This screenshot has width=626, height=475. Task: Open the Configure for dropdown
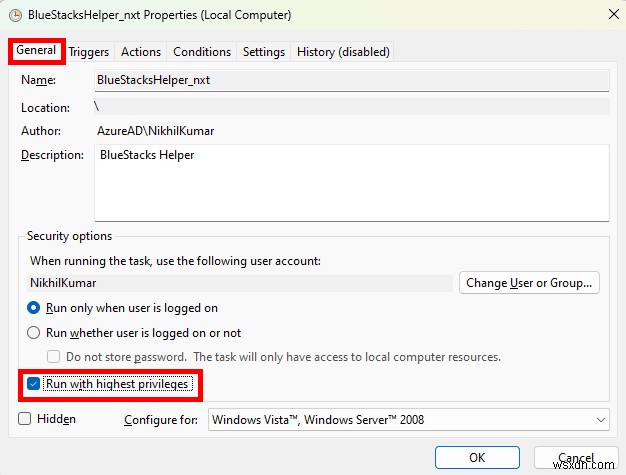pyautogui.click(x=408, y=420)
